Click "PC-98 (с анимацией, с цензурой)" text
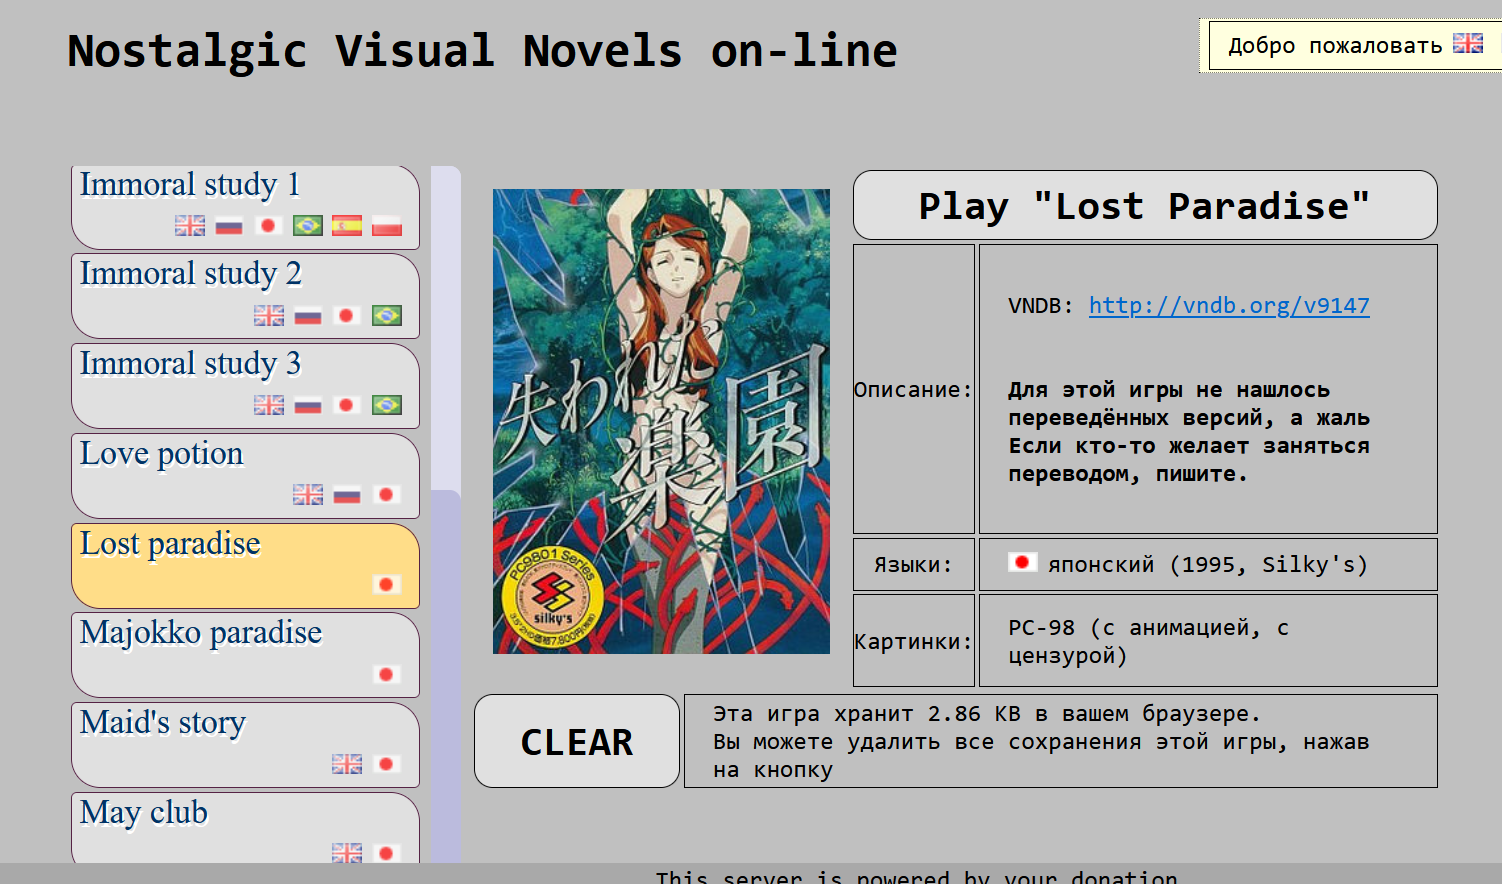 [x=1148, y=641]
